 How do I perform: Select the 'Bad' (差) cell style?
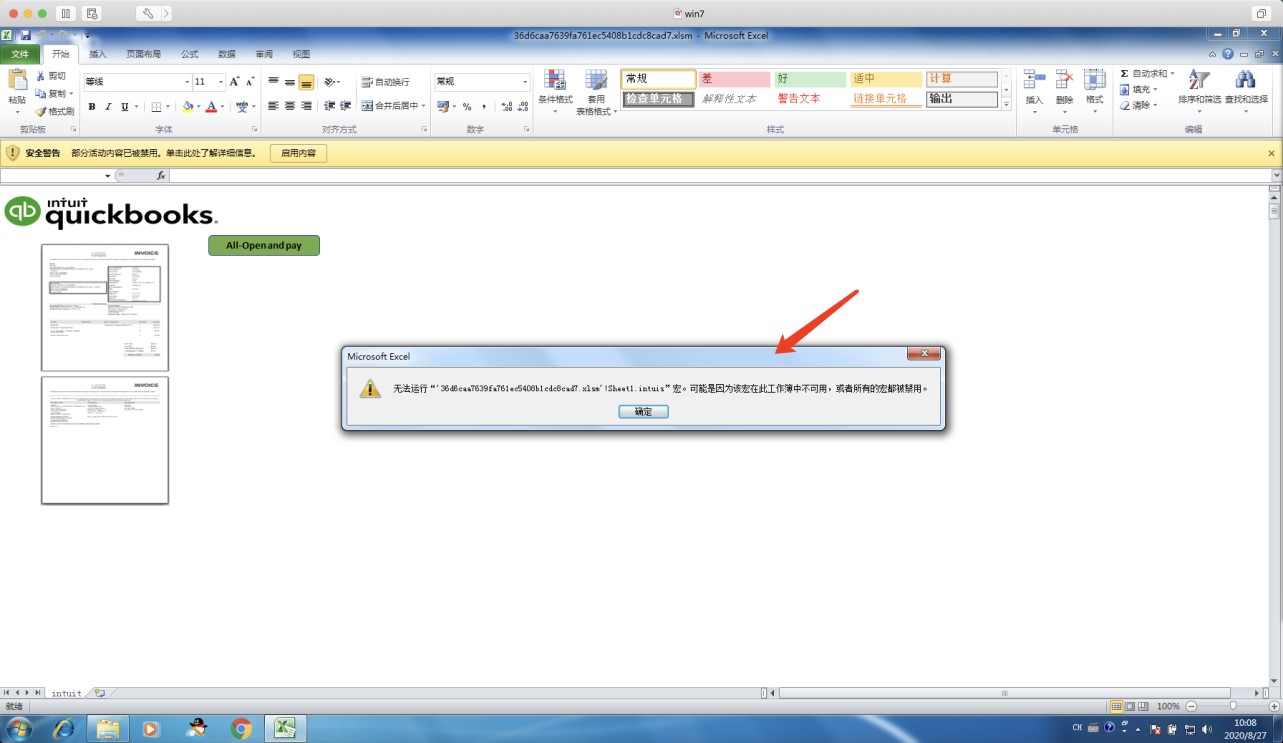pyautogui.click(x=734, y=79)
